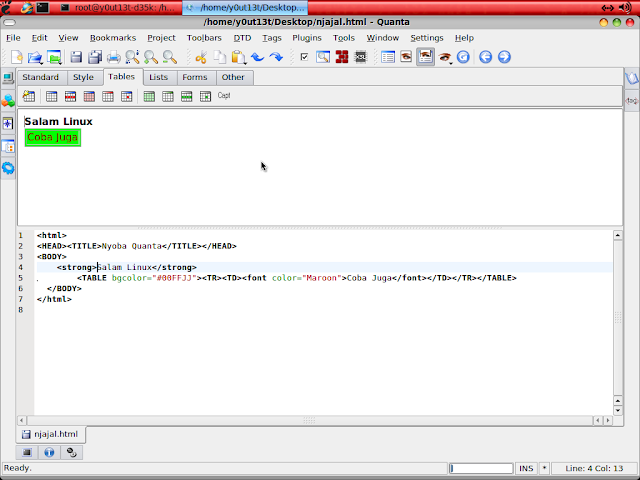Open dropdown of the eye preview icon

[451, 62]
